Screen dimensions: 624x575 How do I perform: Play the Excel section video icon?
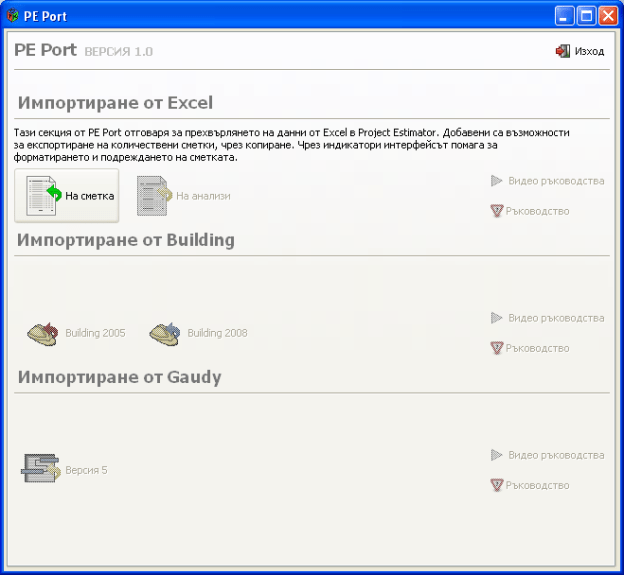(496, 181)
